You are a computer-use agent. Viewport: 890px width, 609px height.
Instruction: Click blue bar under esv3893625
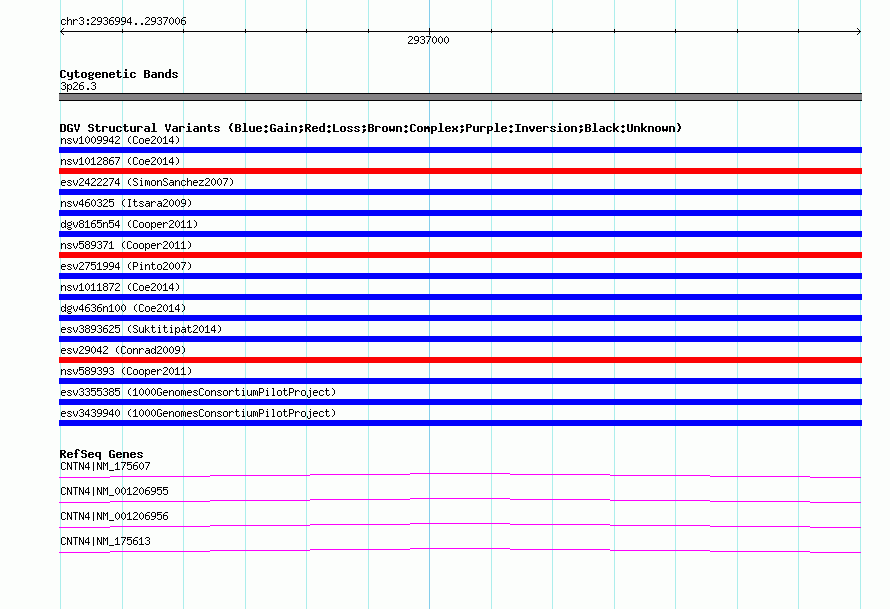(x=460, y=339)
